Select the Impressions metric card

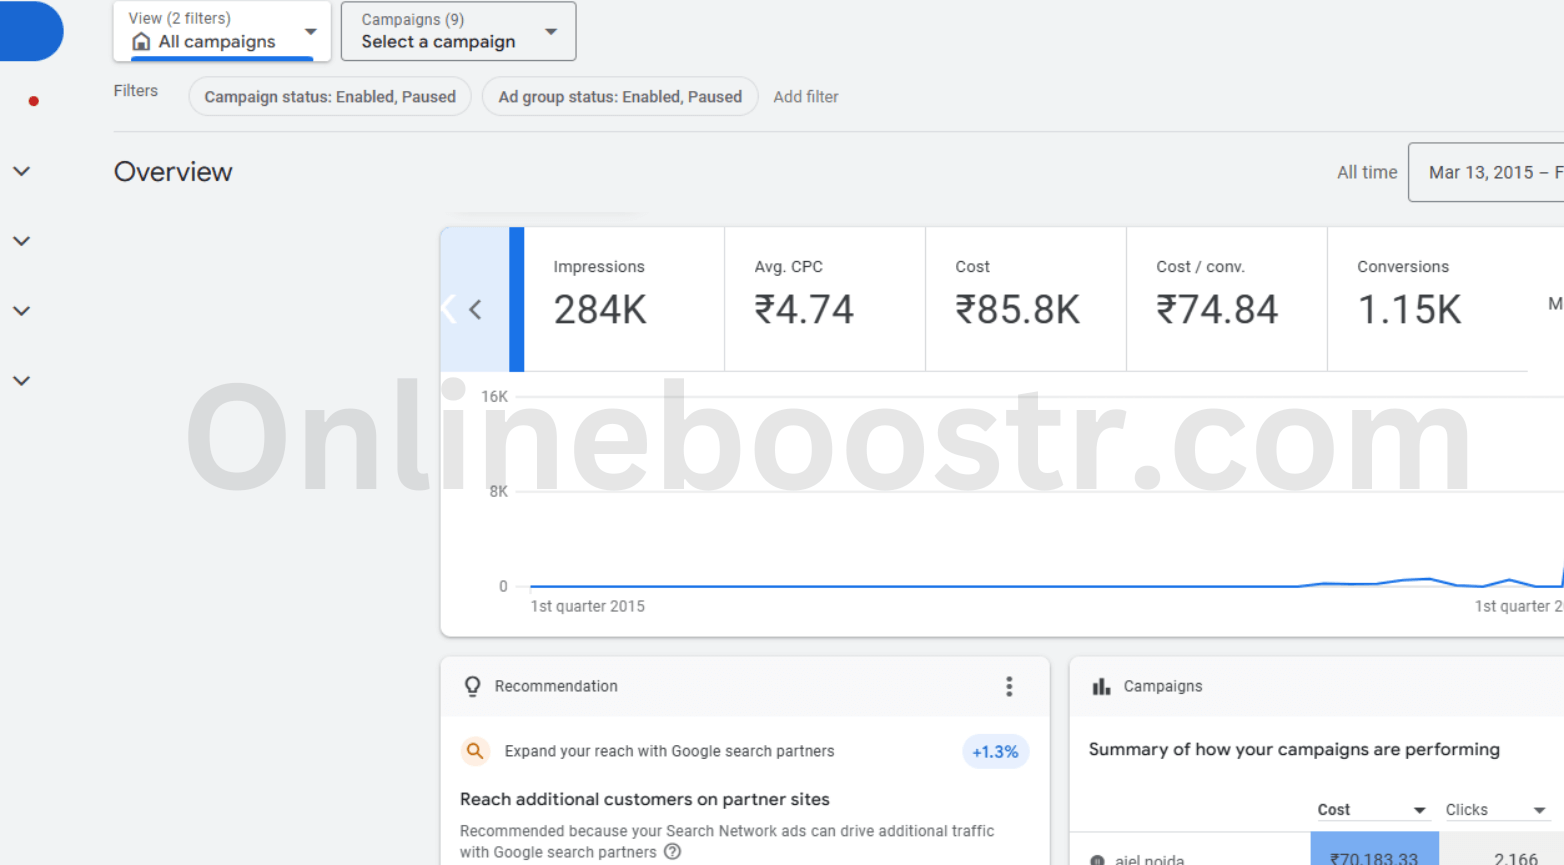(624, 299)
